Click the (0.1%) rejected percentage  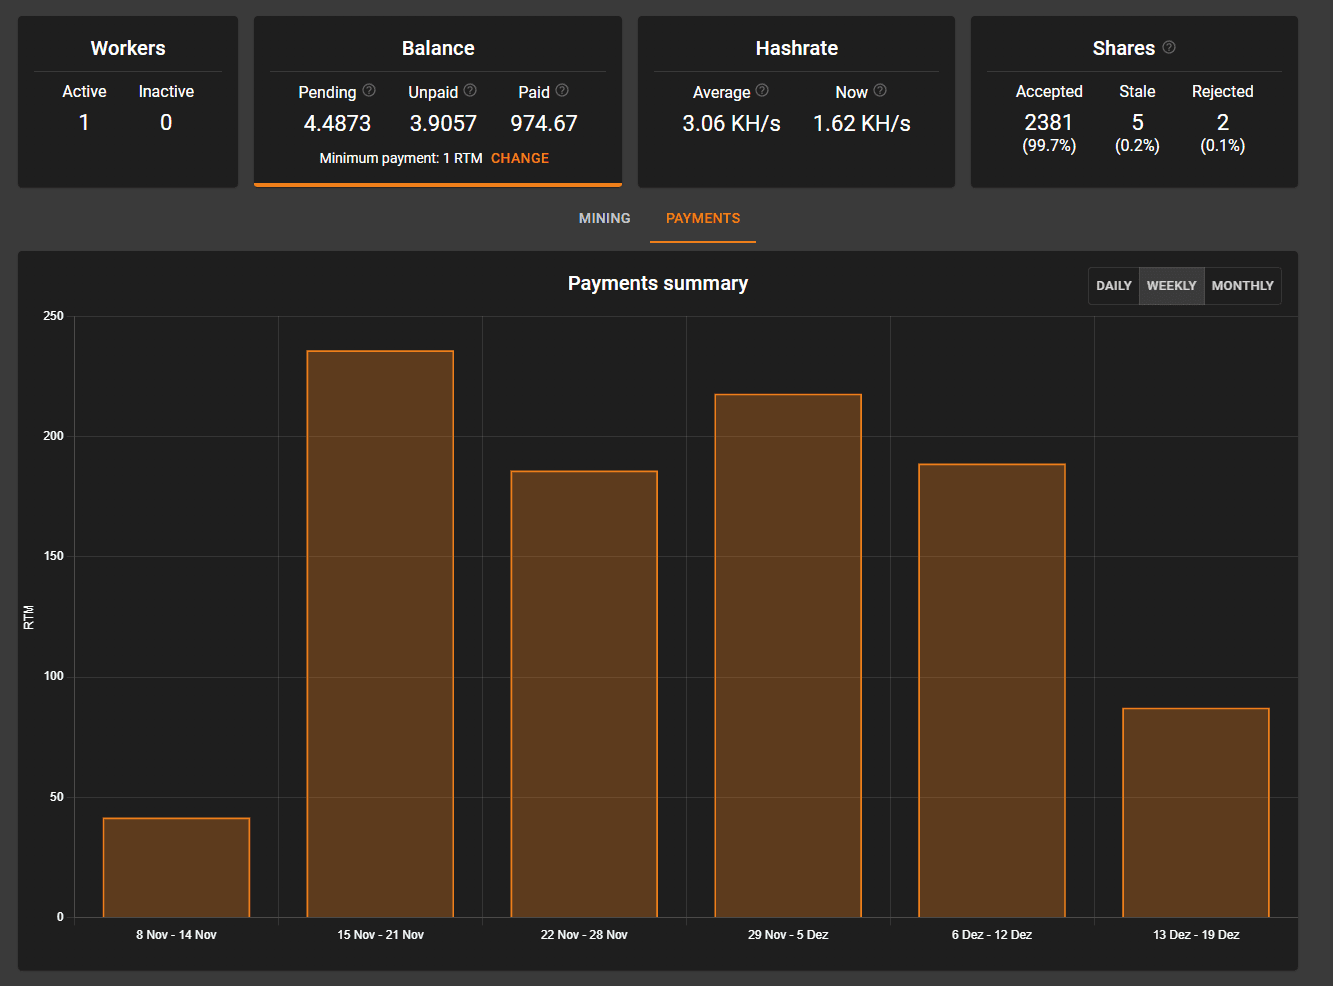coord(1222,146)
